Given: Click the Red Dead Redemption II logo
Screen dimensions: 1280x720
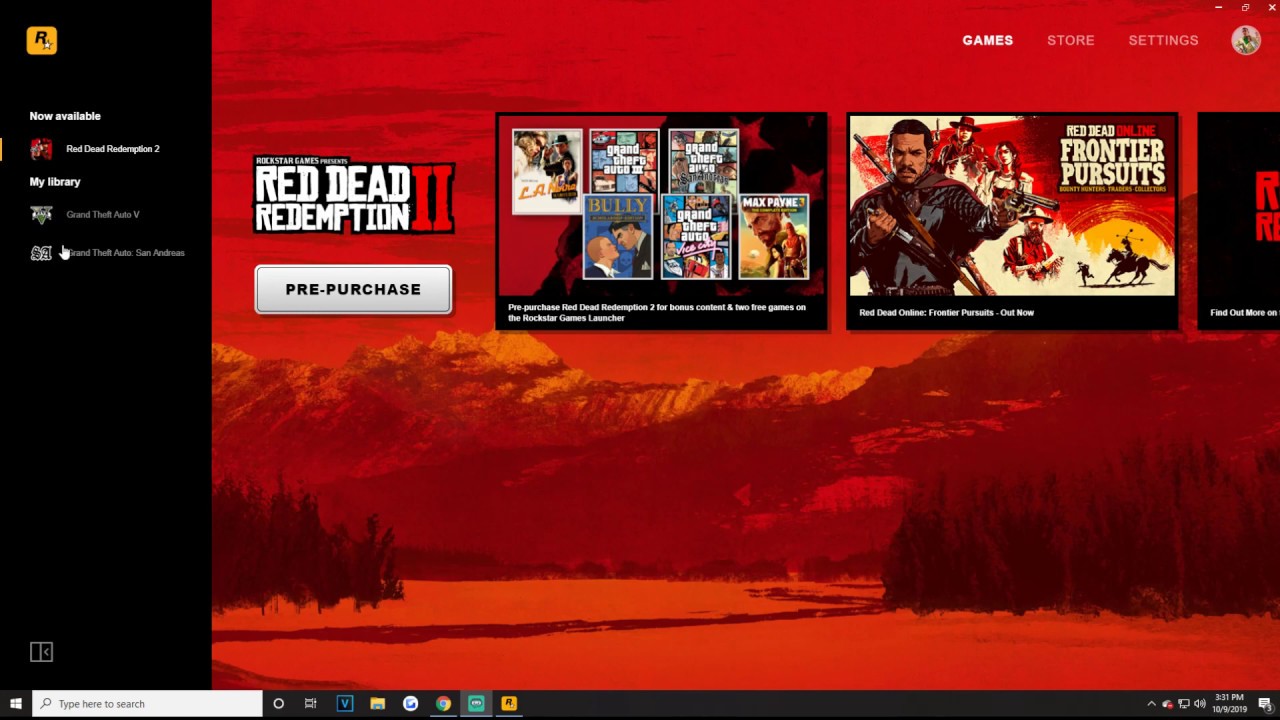Looking at the screenshot, I should [353, 195].
